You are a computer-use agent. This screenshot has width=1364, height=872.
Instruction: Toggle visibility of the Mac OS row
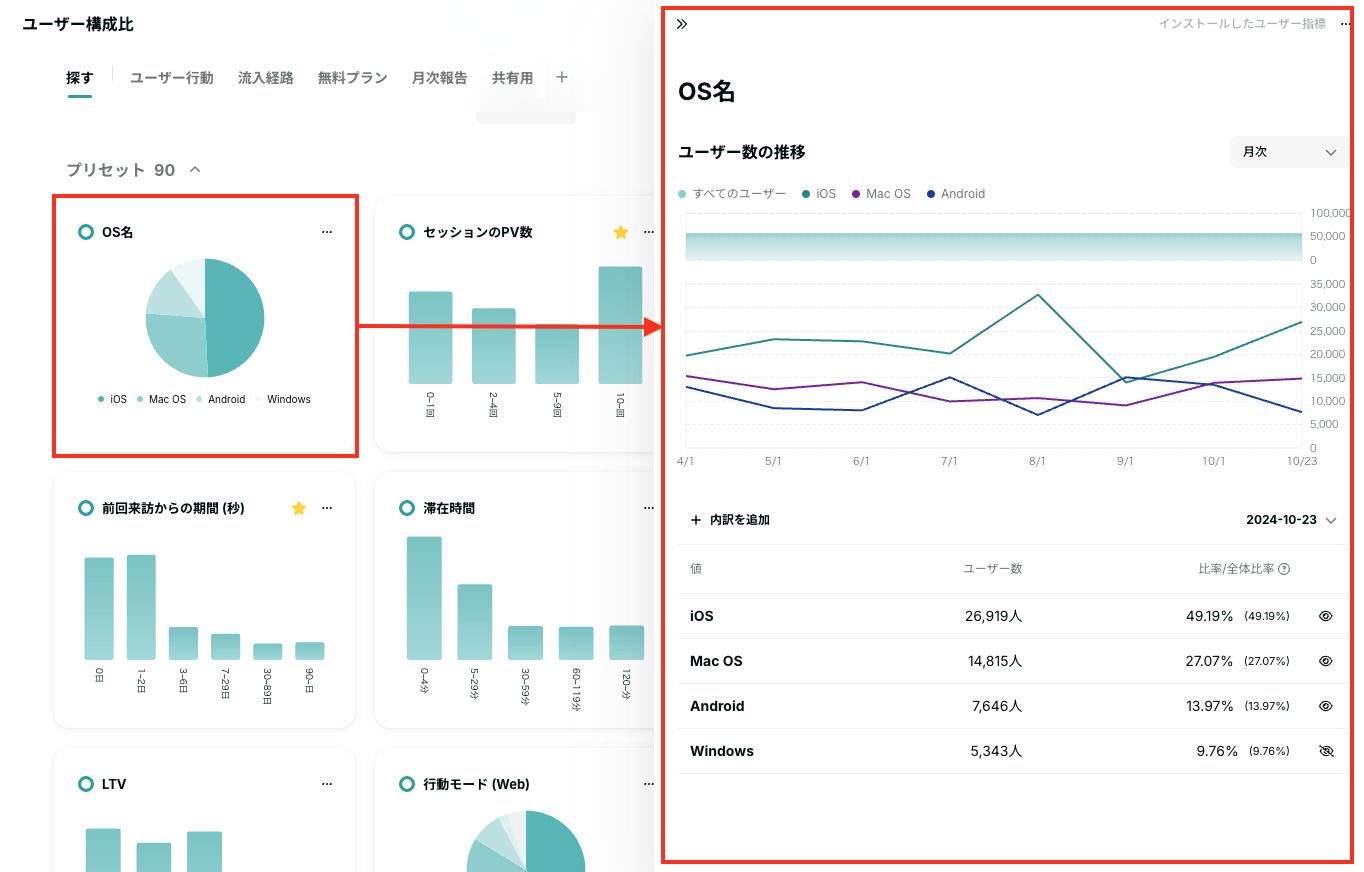point(1326,661)
